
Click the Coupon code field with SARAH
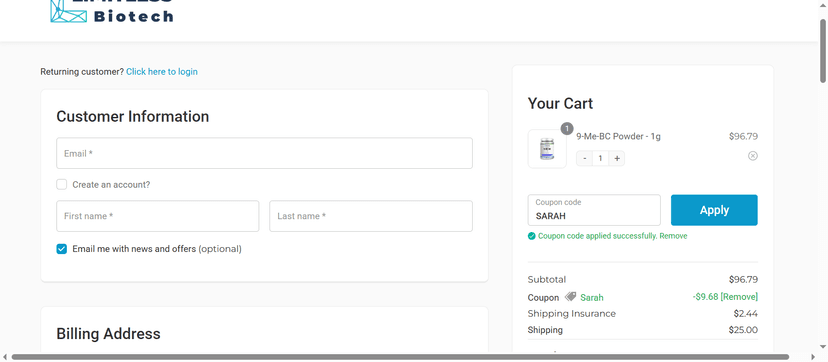[594, 210]
